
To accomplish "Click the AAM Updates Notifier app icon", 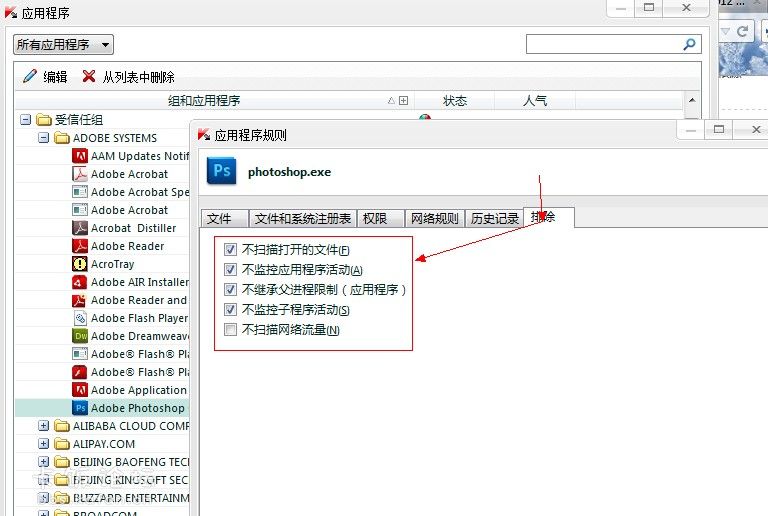I will 79,156.
